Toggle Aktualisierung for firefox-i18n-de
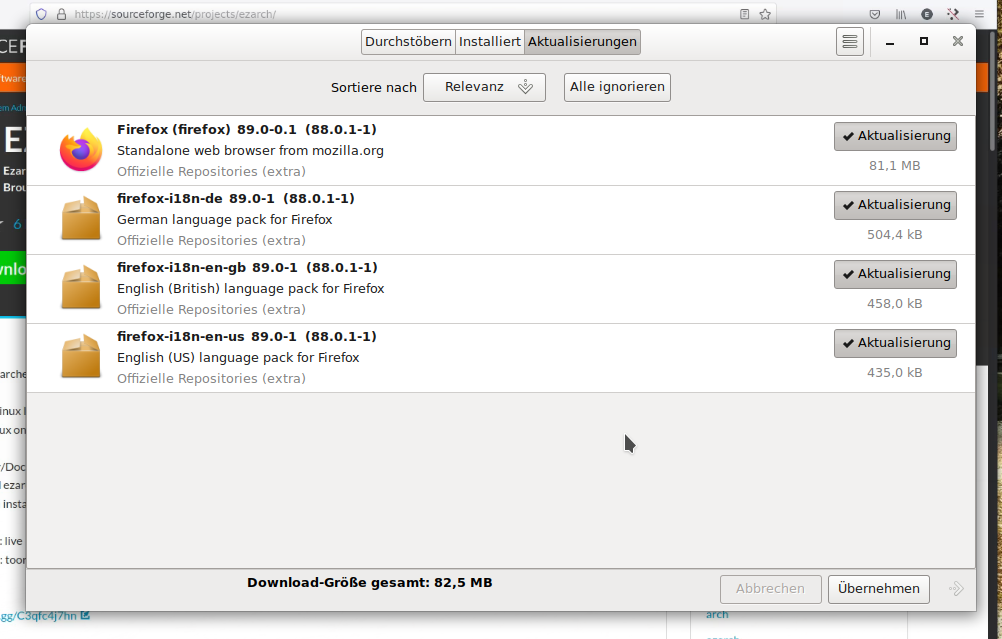This screenshot has height=639, width=1002. click(x=895, y=205)
